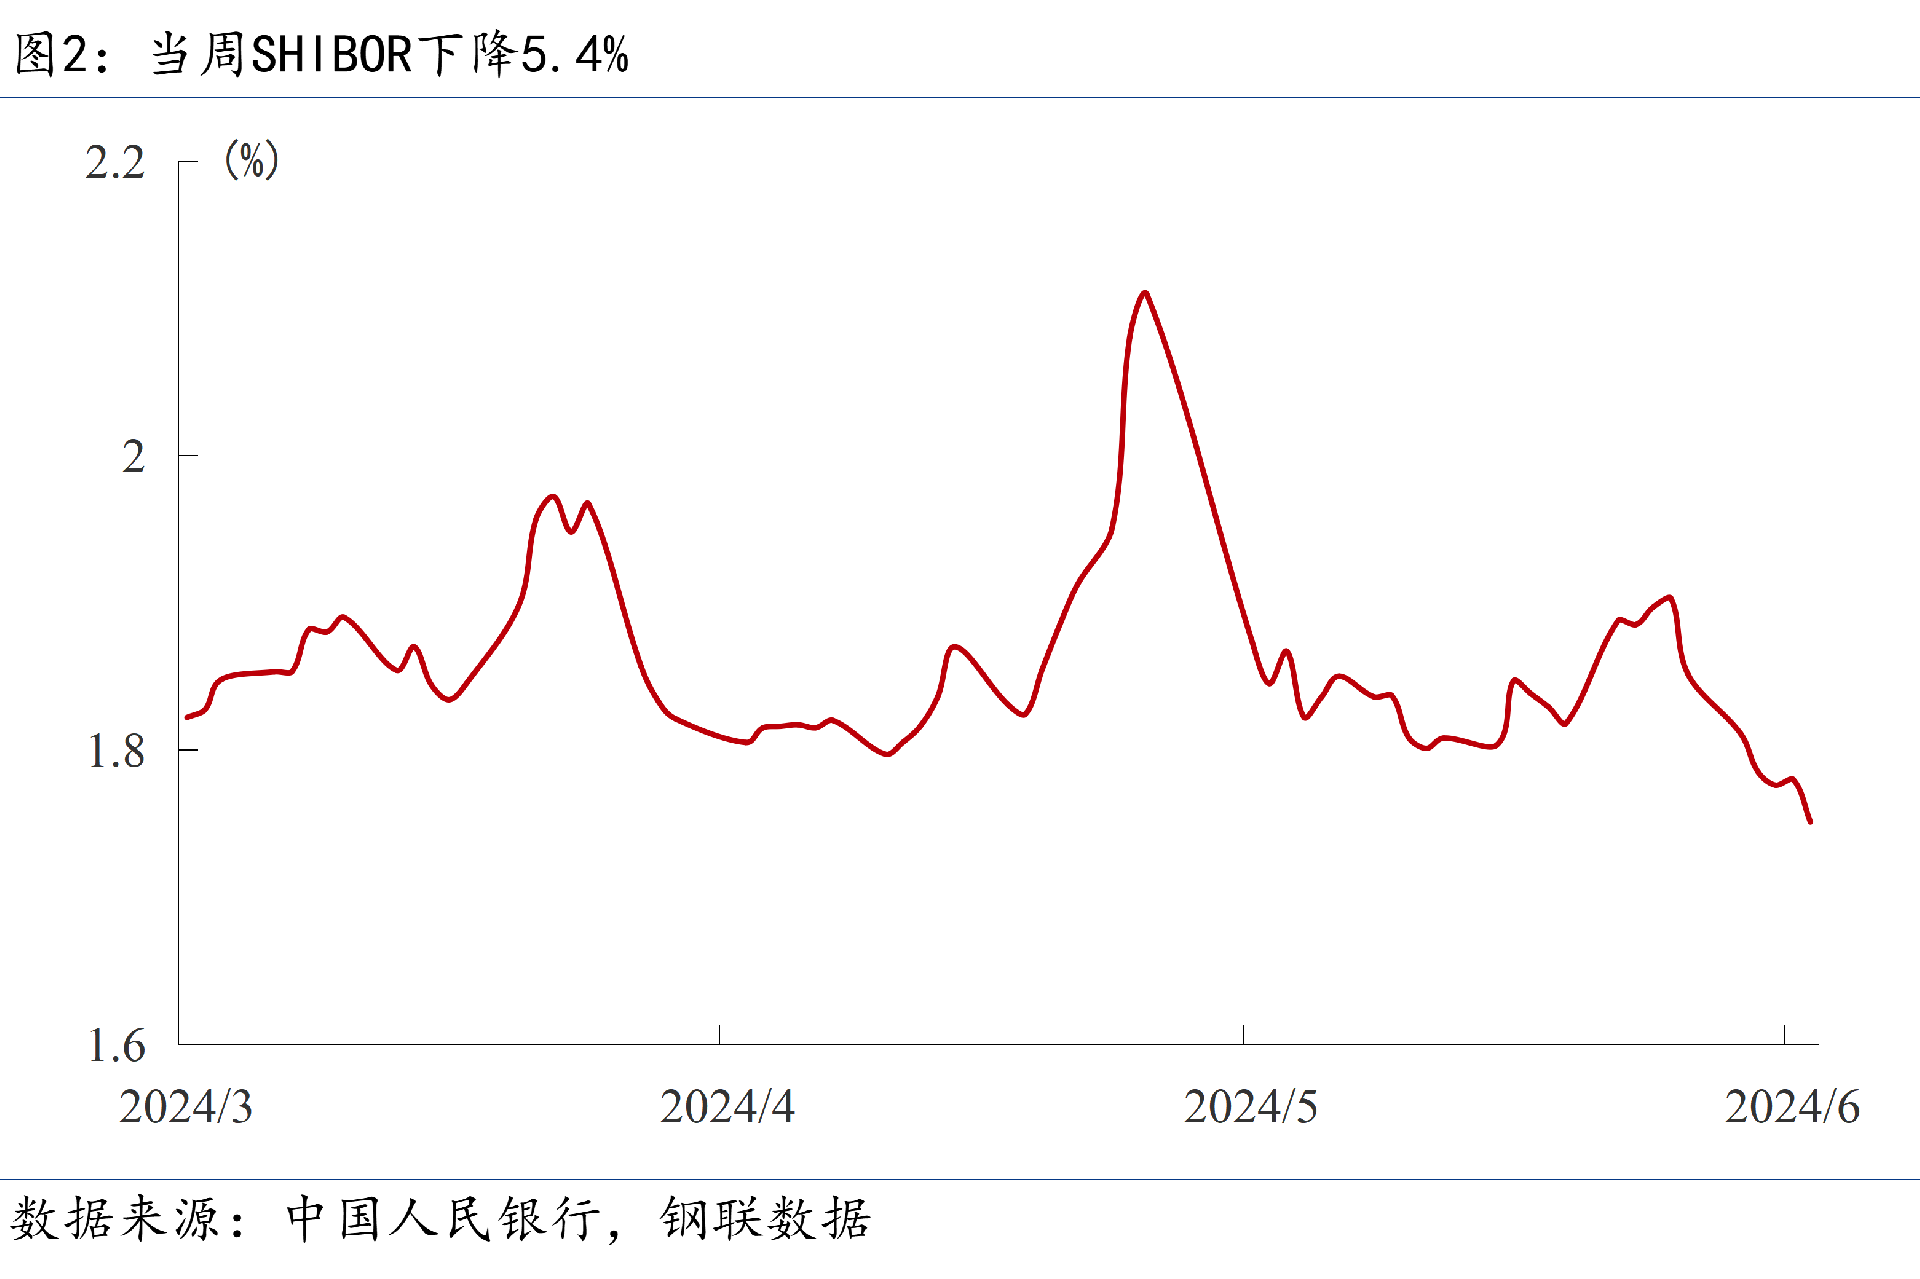Click the '钢联数据' source text
Viewport: 1920px width, 1279px height.
coord(766,1219)
